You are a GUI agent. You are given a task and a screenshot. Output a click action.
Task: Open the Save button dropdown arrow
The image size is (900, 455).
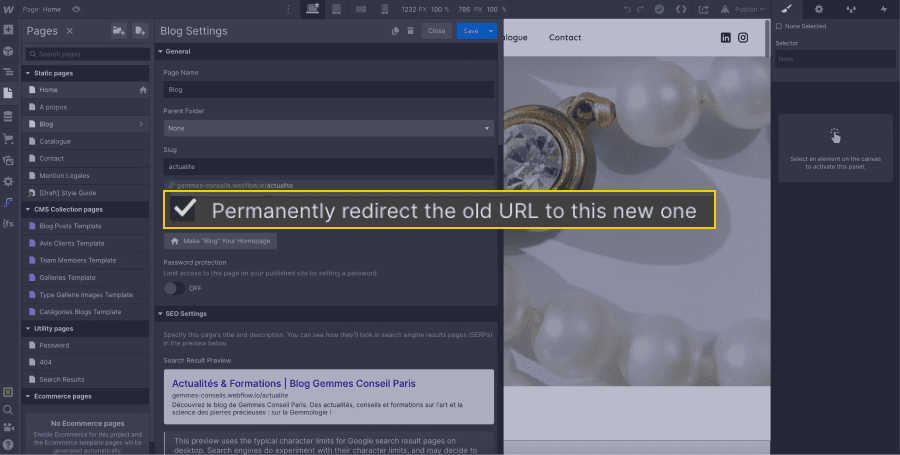491,31
